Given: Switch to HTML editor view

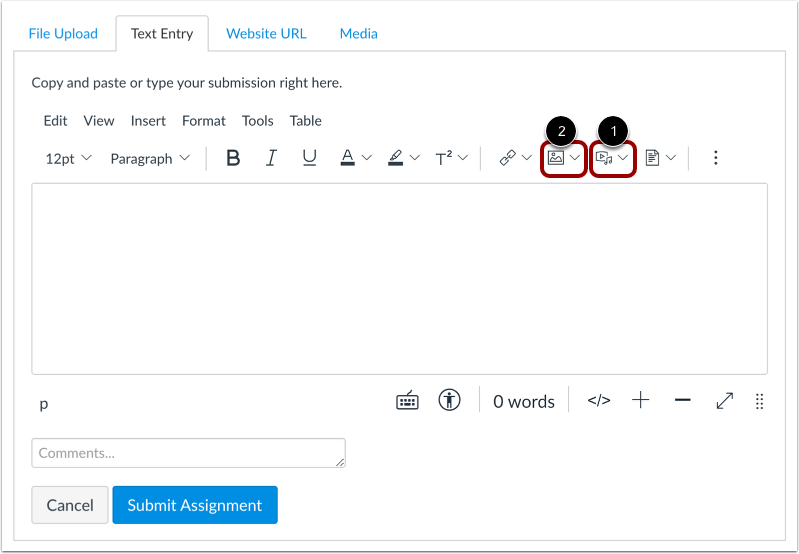Looking at the screenshot, I should 599,401.
